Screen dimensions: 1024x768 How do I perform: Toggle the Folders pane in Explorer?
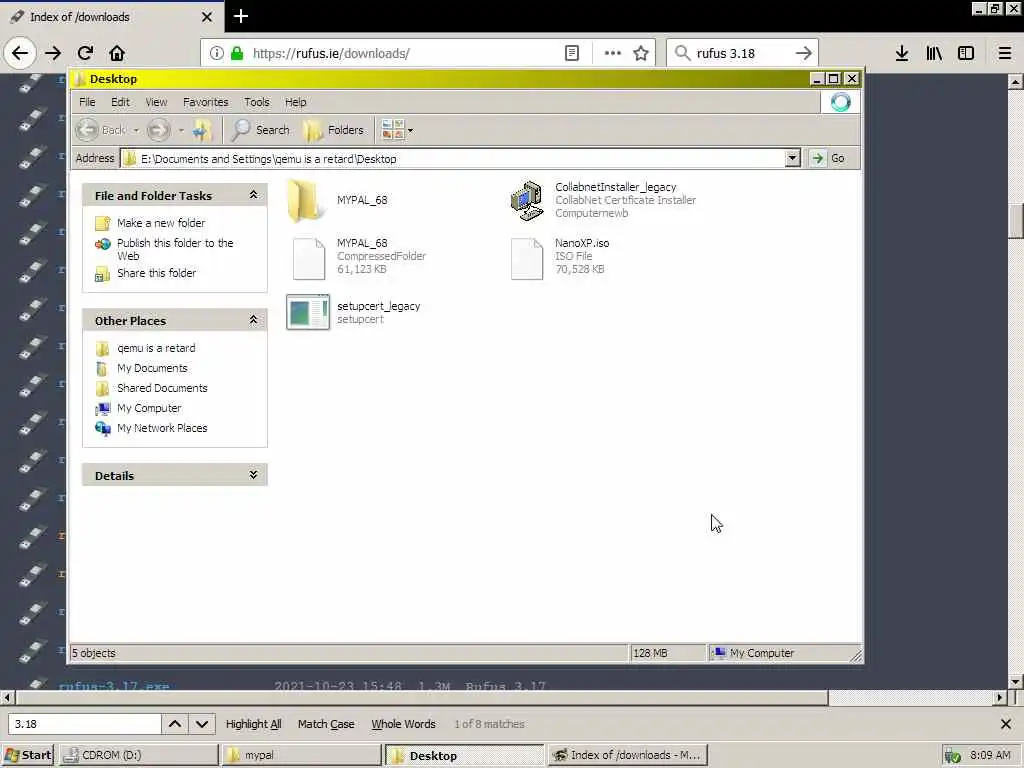[334, 130]
